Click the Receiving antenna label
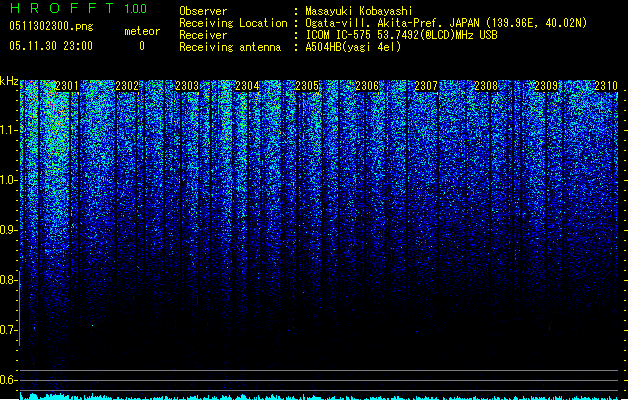 230,47
